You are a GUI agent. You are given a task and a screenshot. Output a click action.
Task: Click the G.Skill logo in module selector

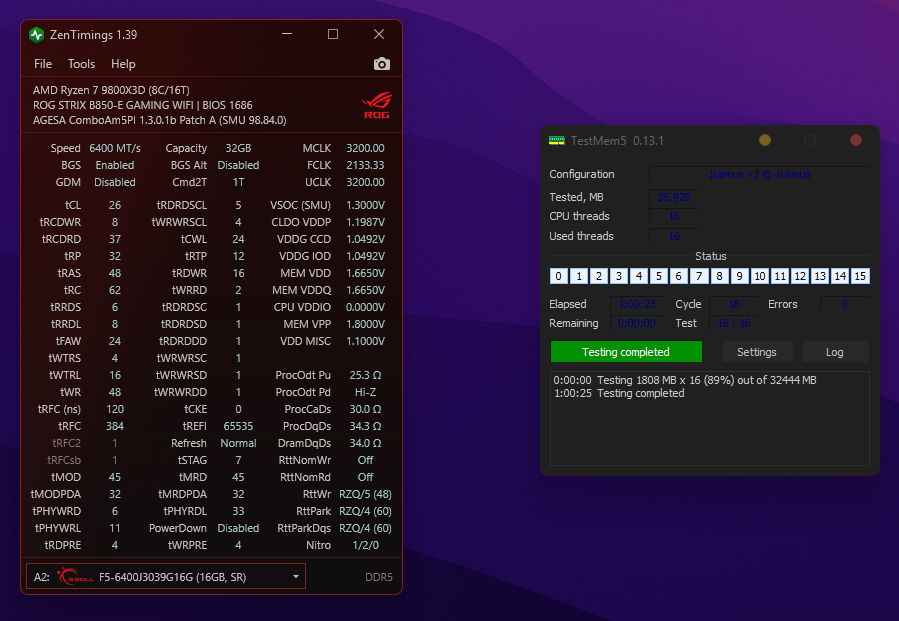75,576
